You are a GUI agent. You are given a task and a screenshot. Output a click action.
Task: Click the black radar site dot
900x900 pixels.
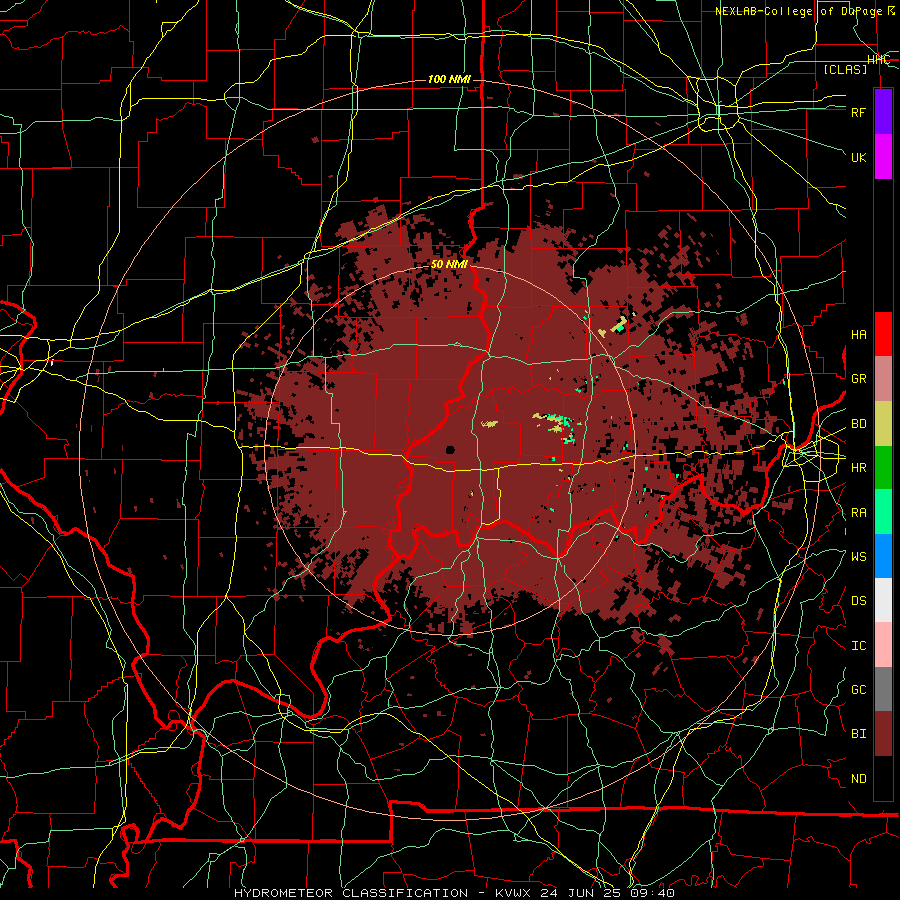450,450
